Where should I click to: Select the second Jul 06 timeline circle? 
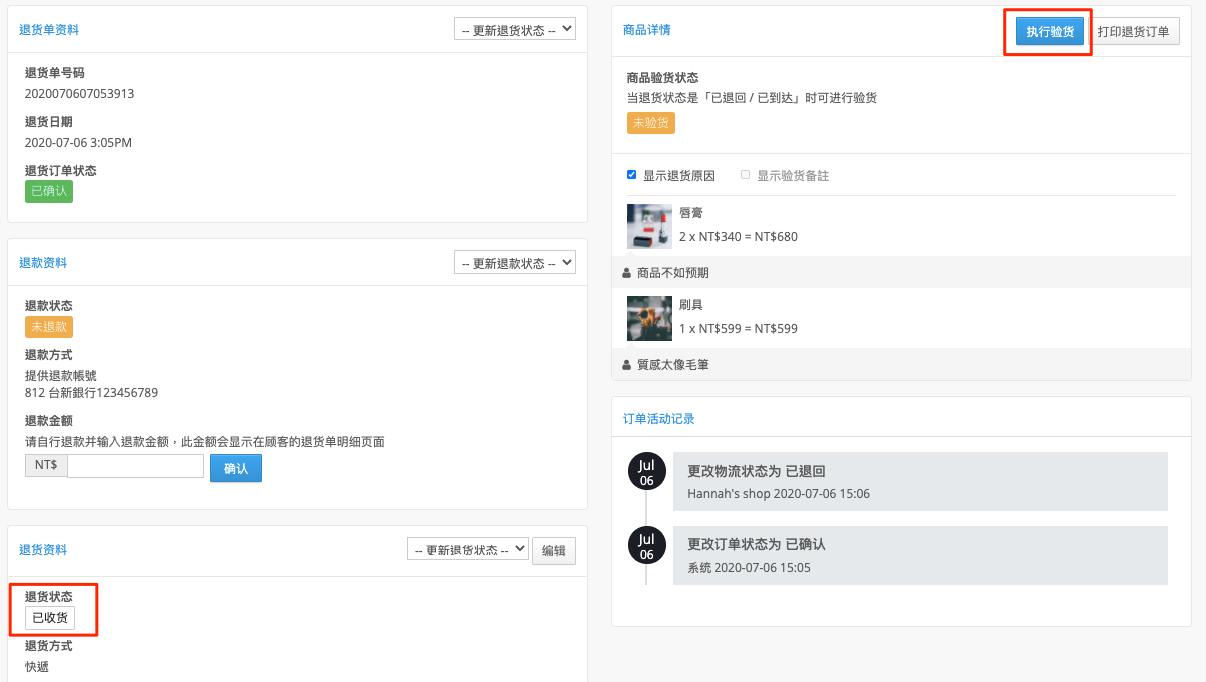click(647, 546)
